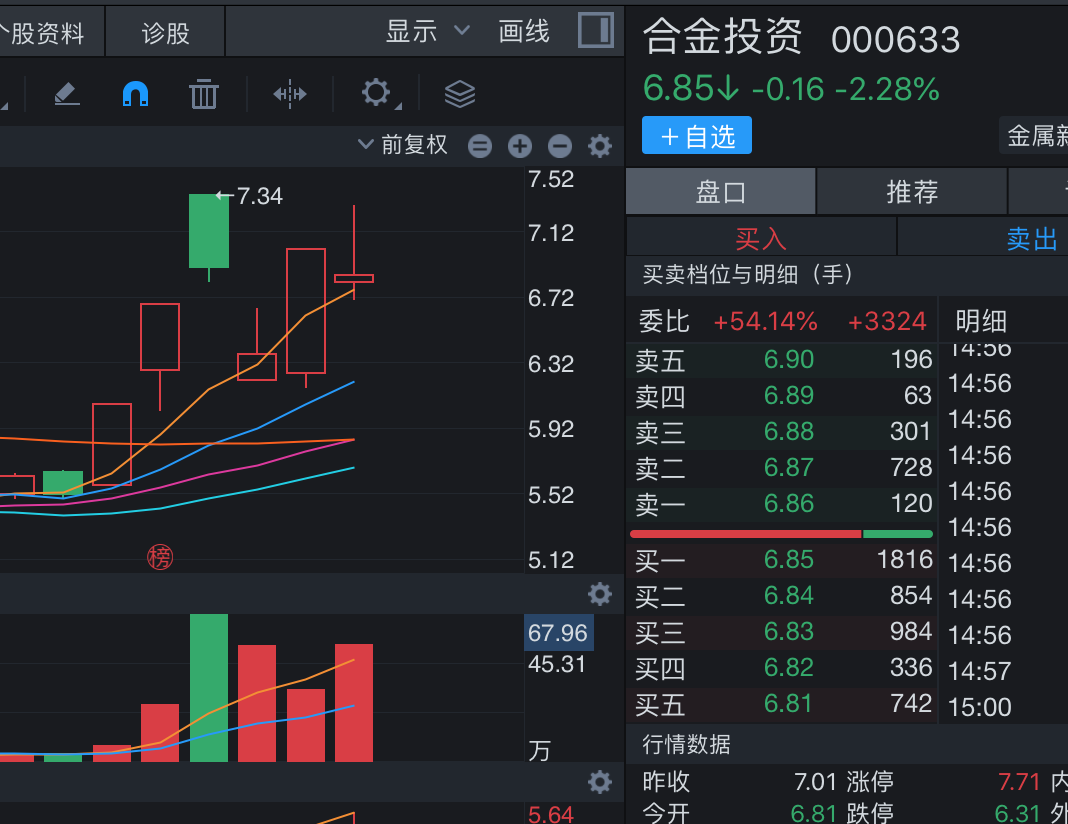Click the red 榜 marker on chart

point(160,558)
